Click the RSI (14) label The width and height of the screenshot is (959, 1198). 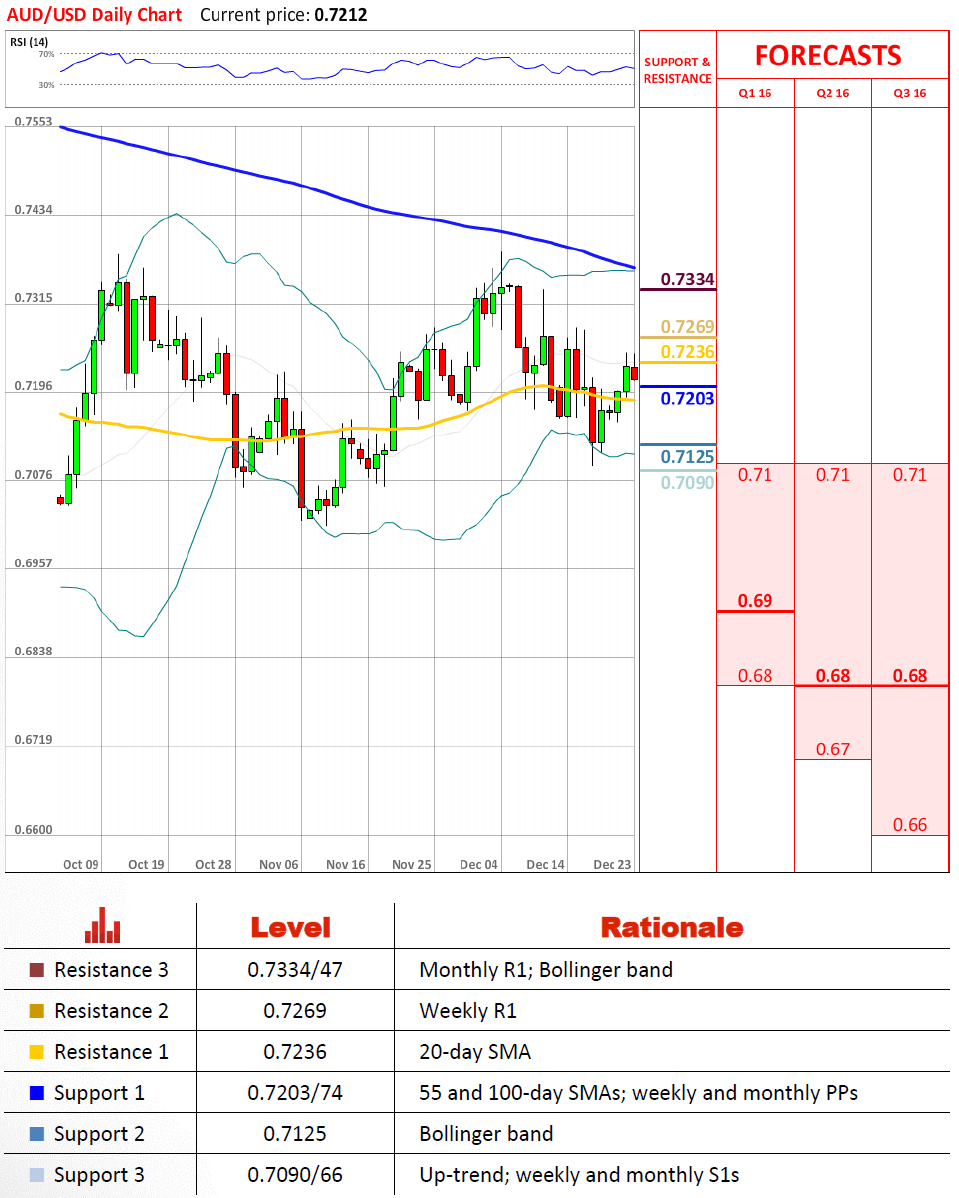click(x=29, y=42)
